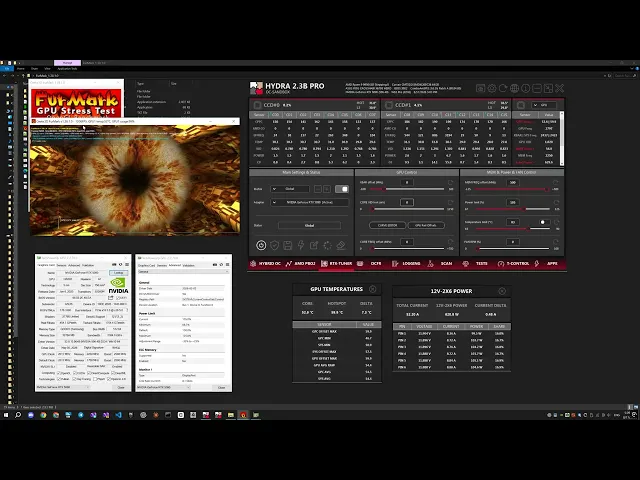Open the globe icon in HYDRA header
The width and height of the screenshot is (640, 480).
(x=514, y=88)
